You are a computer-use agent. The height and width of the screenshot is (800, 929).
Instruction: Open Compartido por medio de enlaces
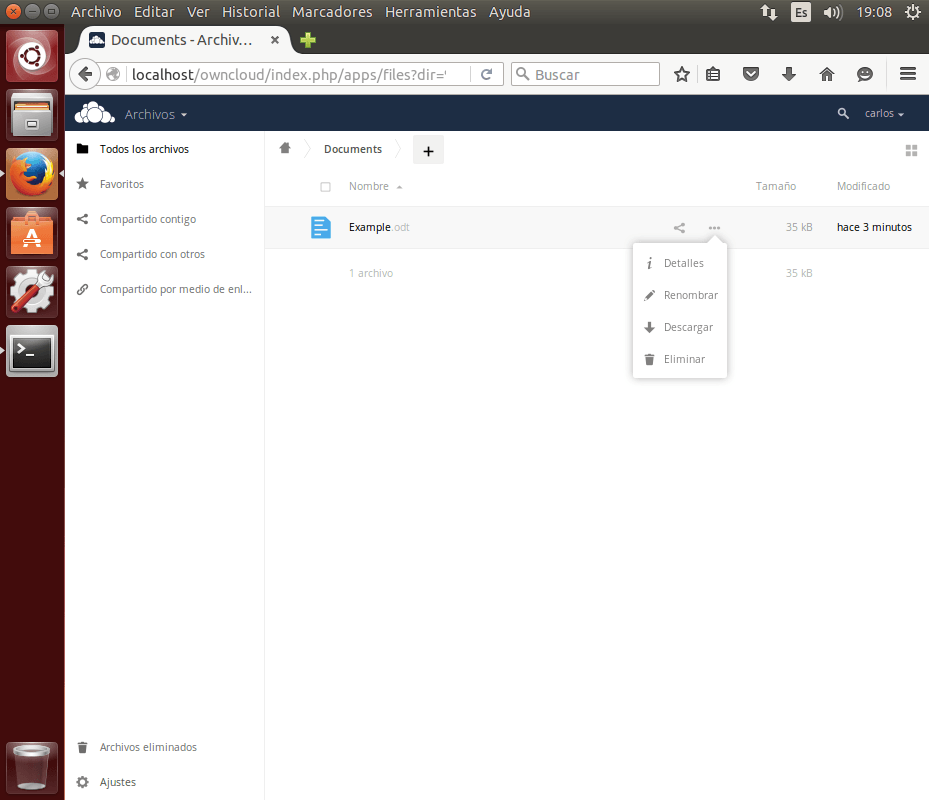(165, 289)
